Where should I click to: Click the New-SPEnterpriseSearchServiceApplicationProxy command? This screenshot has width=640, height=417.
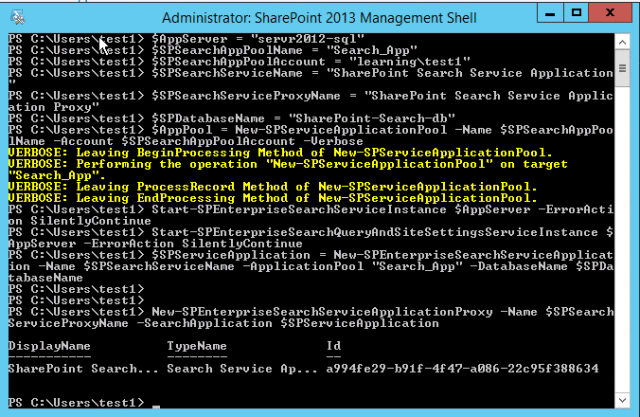pos(322,312)
